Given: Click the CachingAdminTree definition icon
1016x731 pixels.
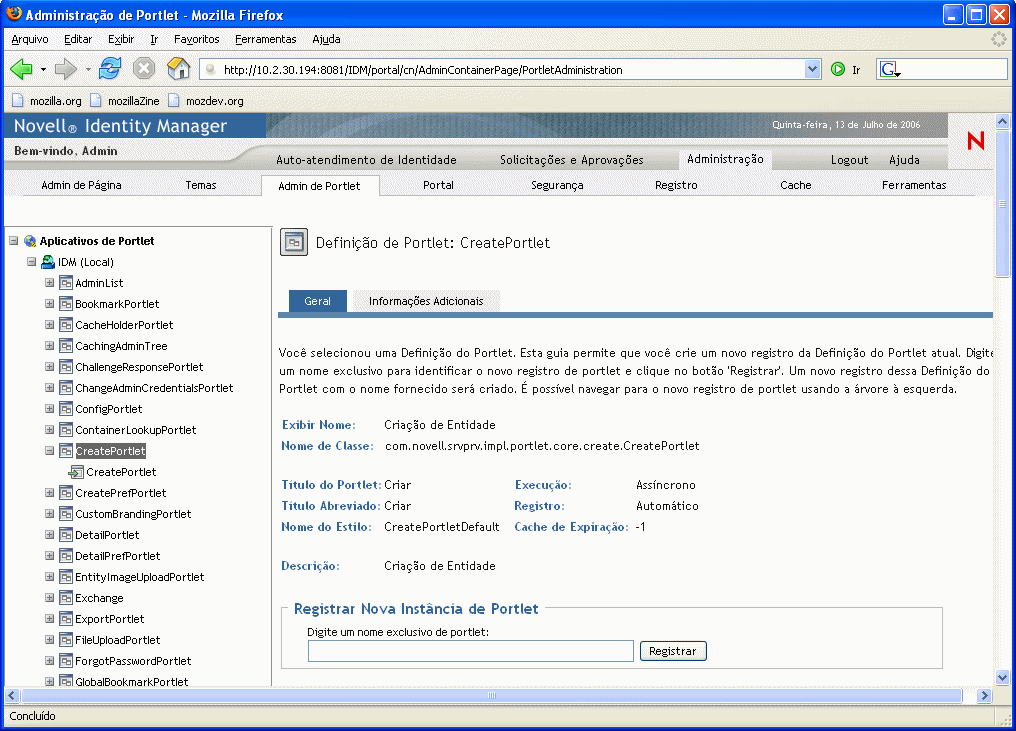Looking at the screenshot, I should pyautogui.click(x=65, y=346).
